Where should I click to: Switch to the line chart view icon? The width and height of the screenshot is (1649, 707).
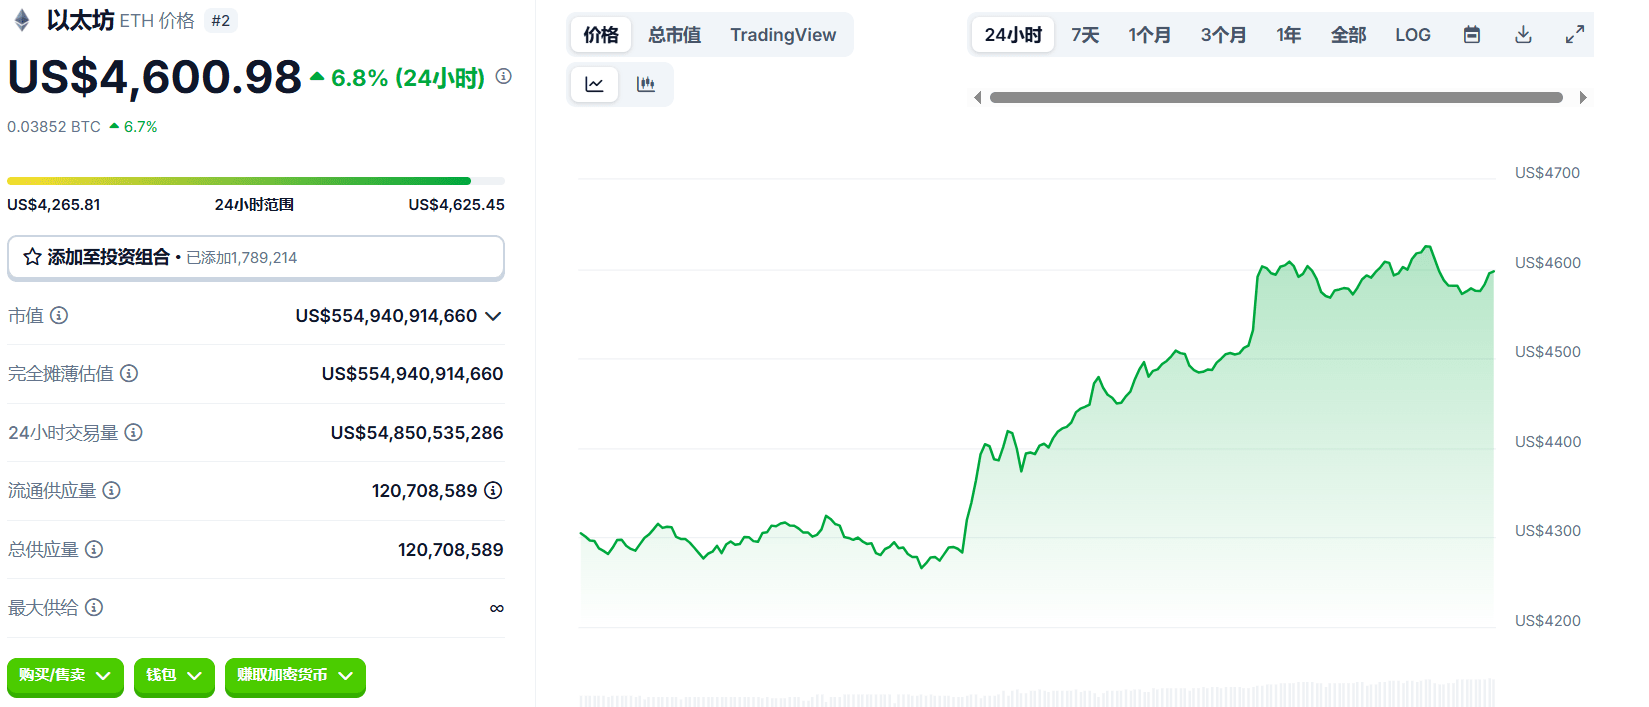(x=594, y=84)
